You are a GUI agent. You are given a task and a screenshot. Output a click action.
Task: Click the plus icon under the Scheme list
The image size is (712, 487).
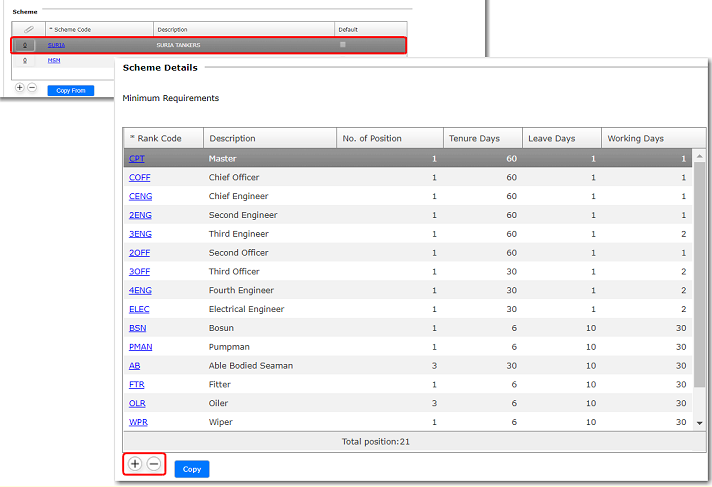[20, 88]
